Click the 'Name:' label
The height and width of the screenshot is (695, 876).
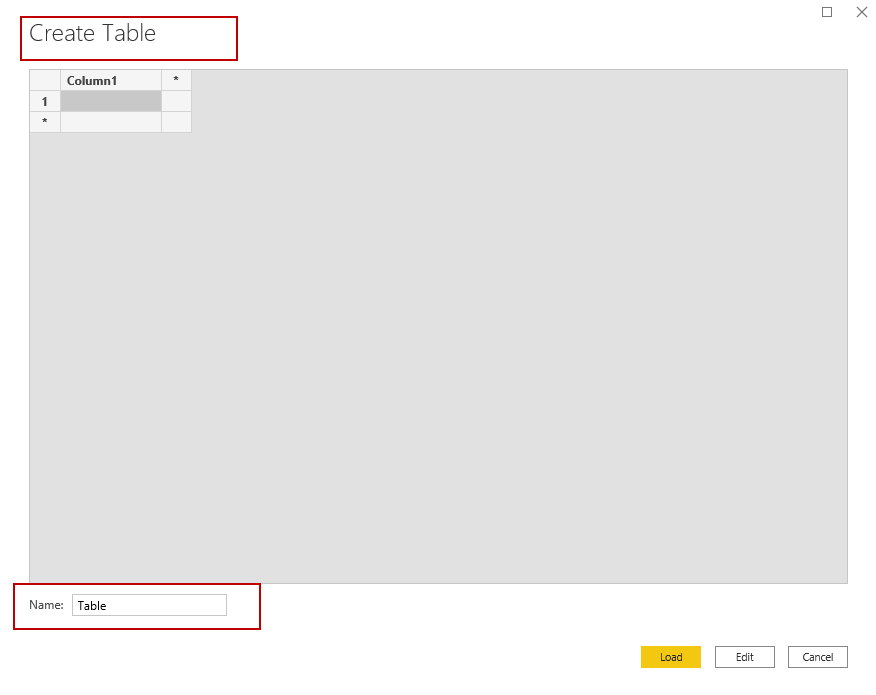pyautogui.click(x=46, y=605)
